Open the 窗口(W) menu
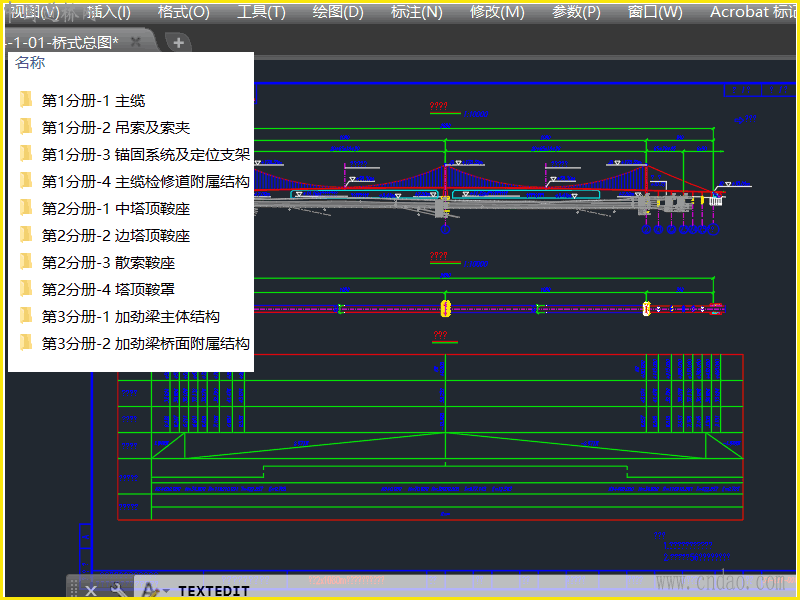This screenshot has width=800, height=600. coord(655,12)
